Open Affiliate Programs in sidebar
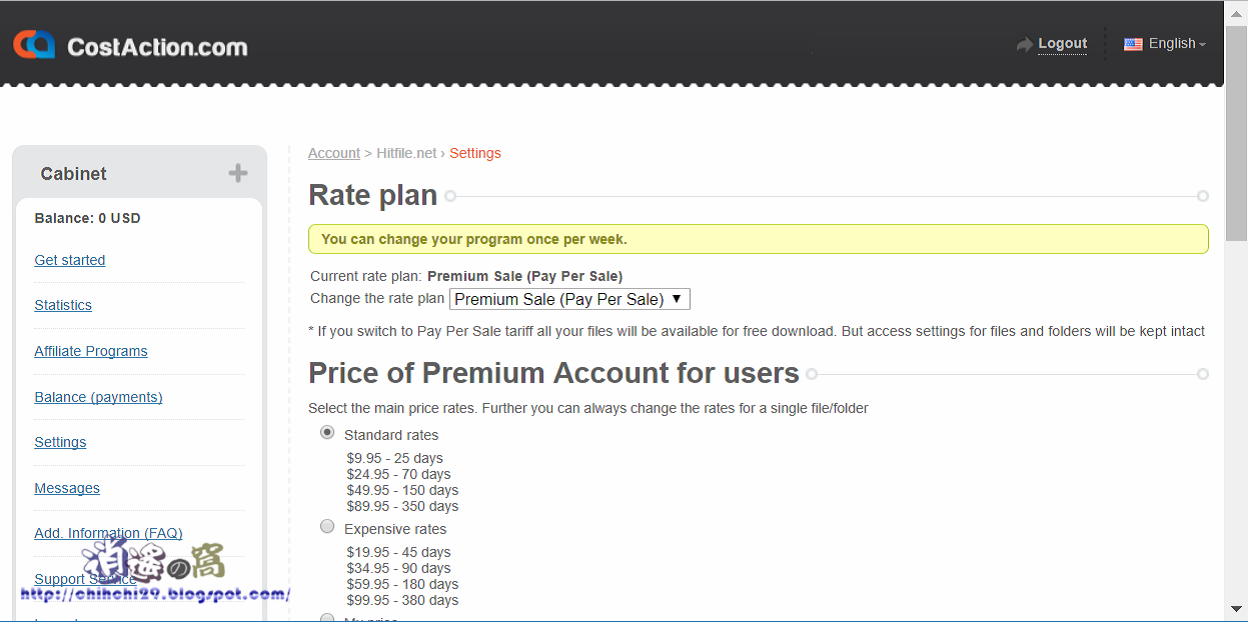 coord(91,351)
